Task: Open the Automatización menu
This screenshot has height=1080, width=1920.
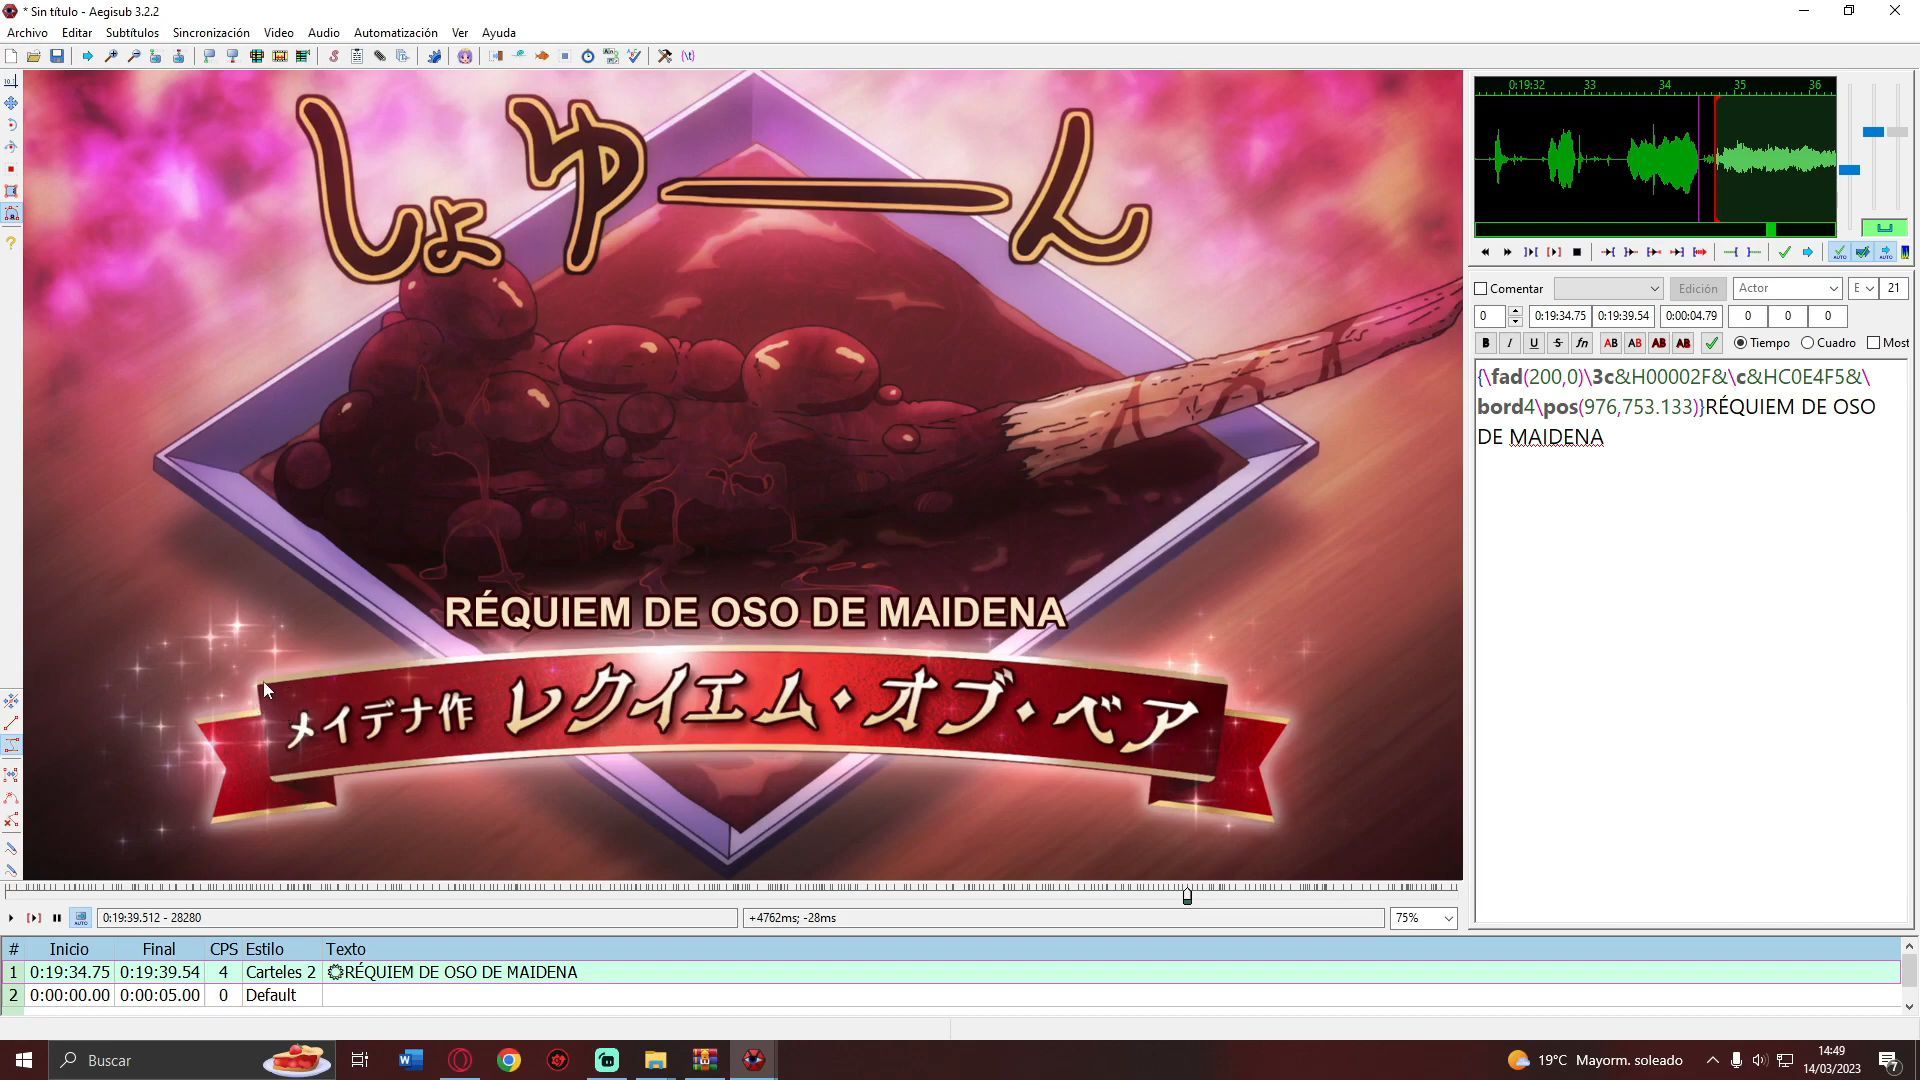Action: (x=395, y=33)
